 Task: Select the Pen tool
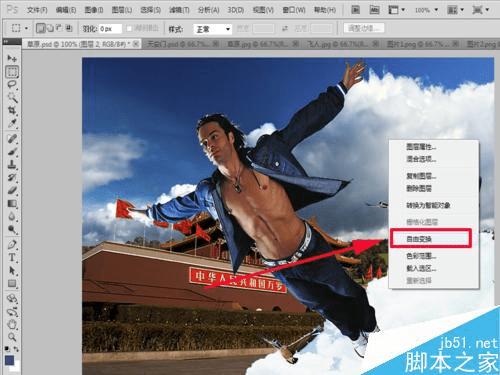point(12,245)
